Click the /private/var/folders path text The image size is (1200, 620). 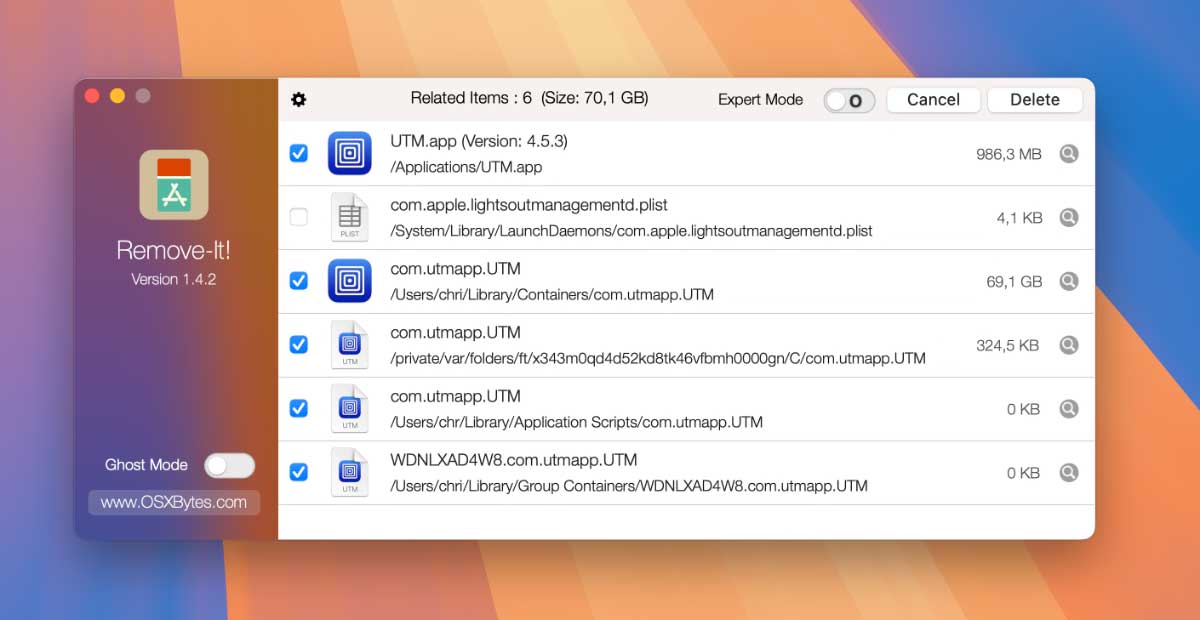658,358
